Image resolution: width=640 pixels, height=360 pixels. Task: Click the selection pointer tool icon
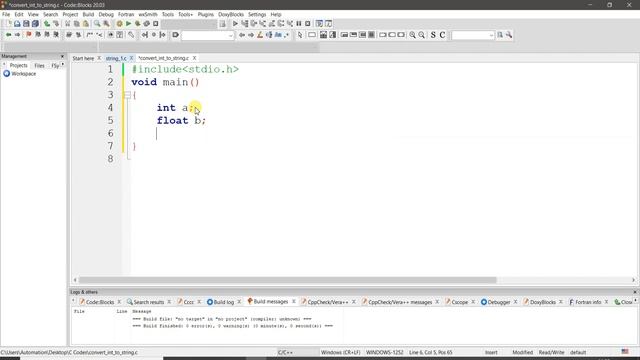[300, 35]
